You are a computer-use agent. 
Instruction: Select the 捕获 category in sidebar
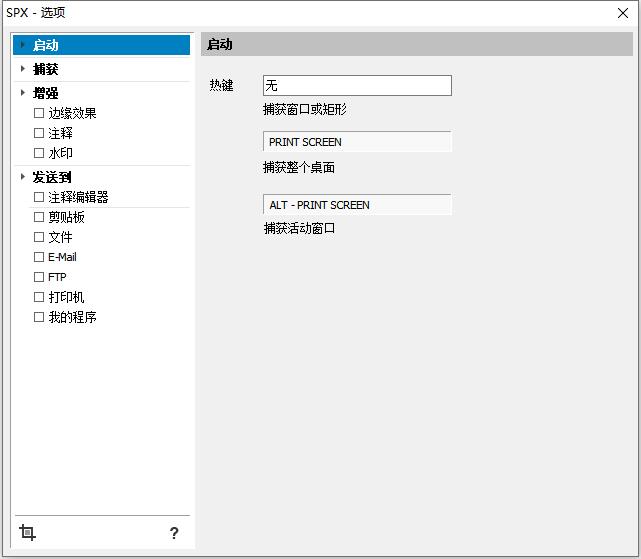pos(46,69)
